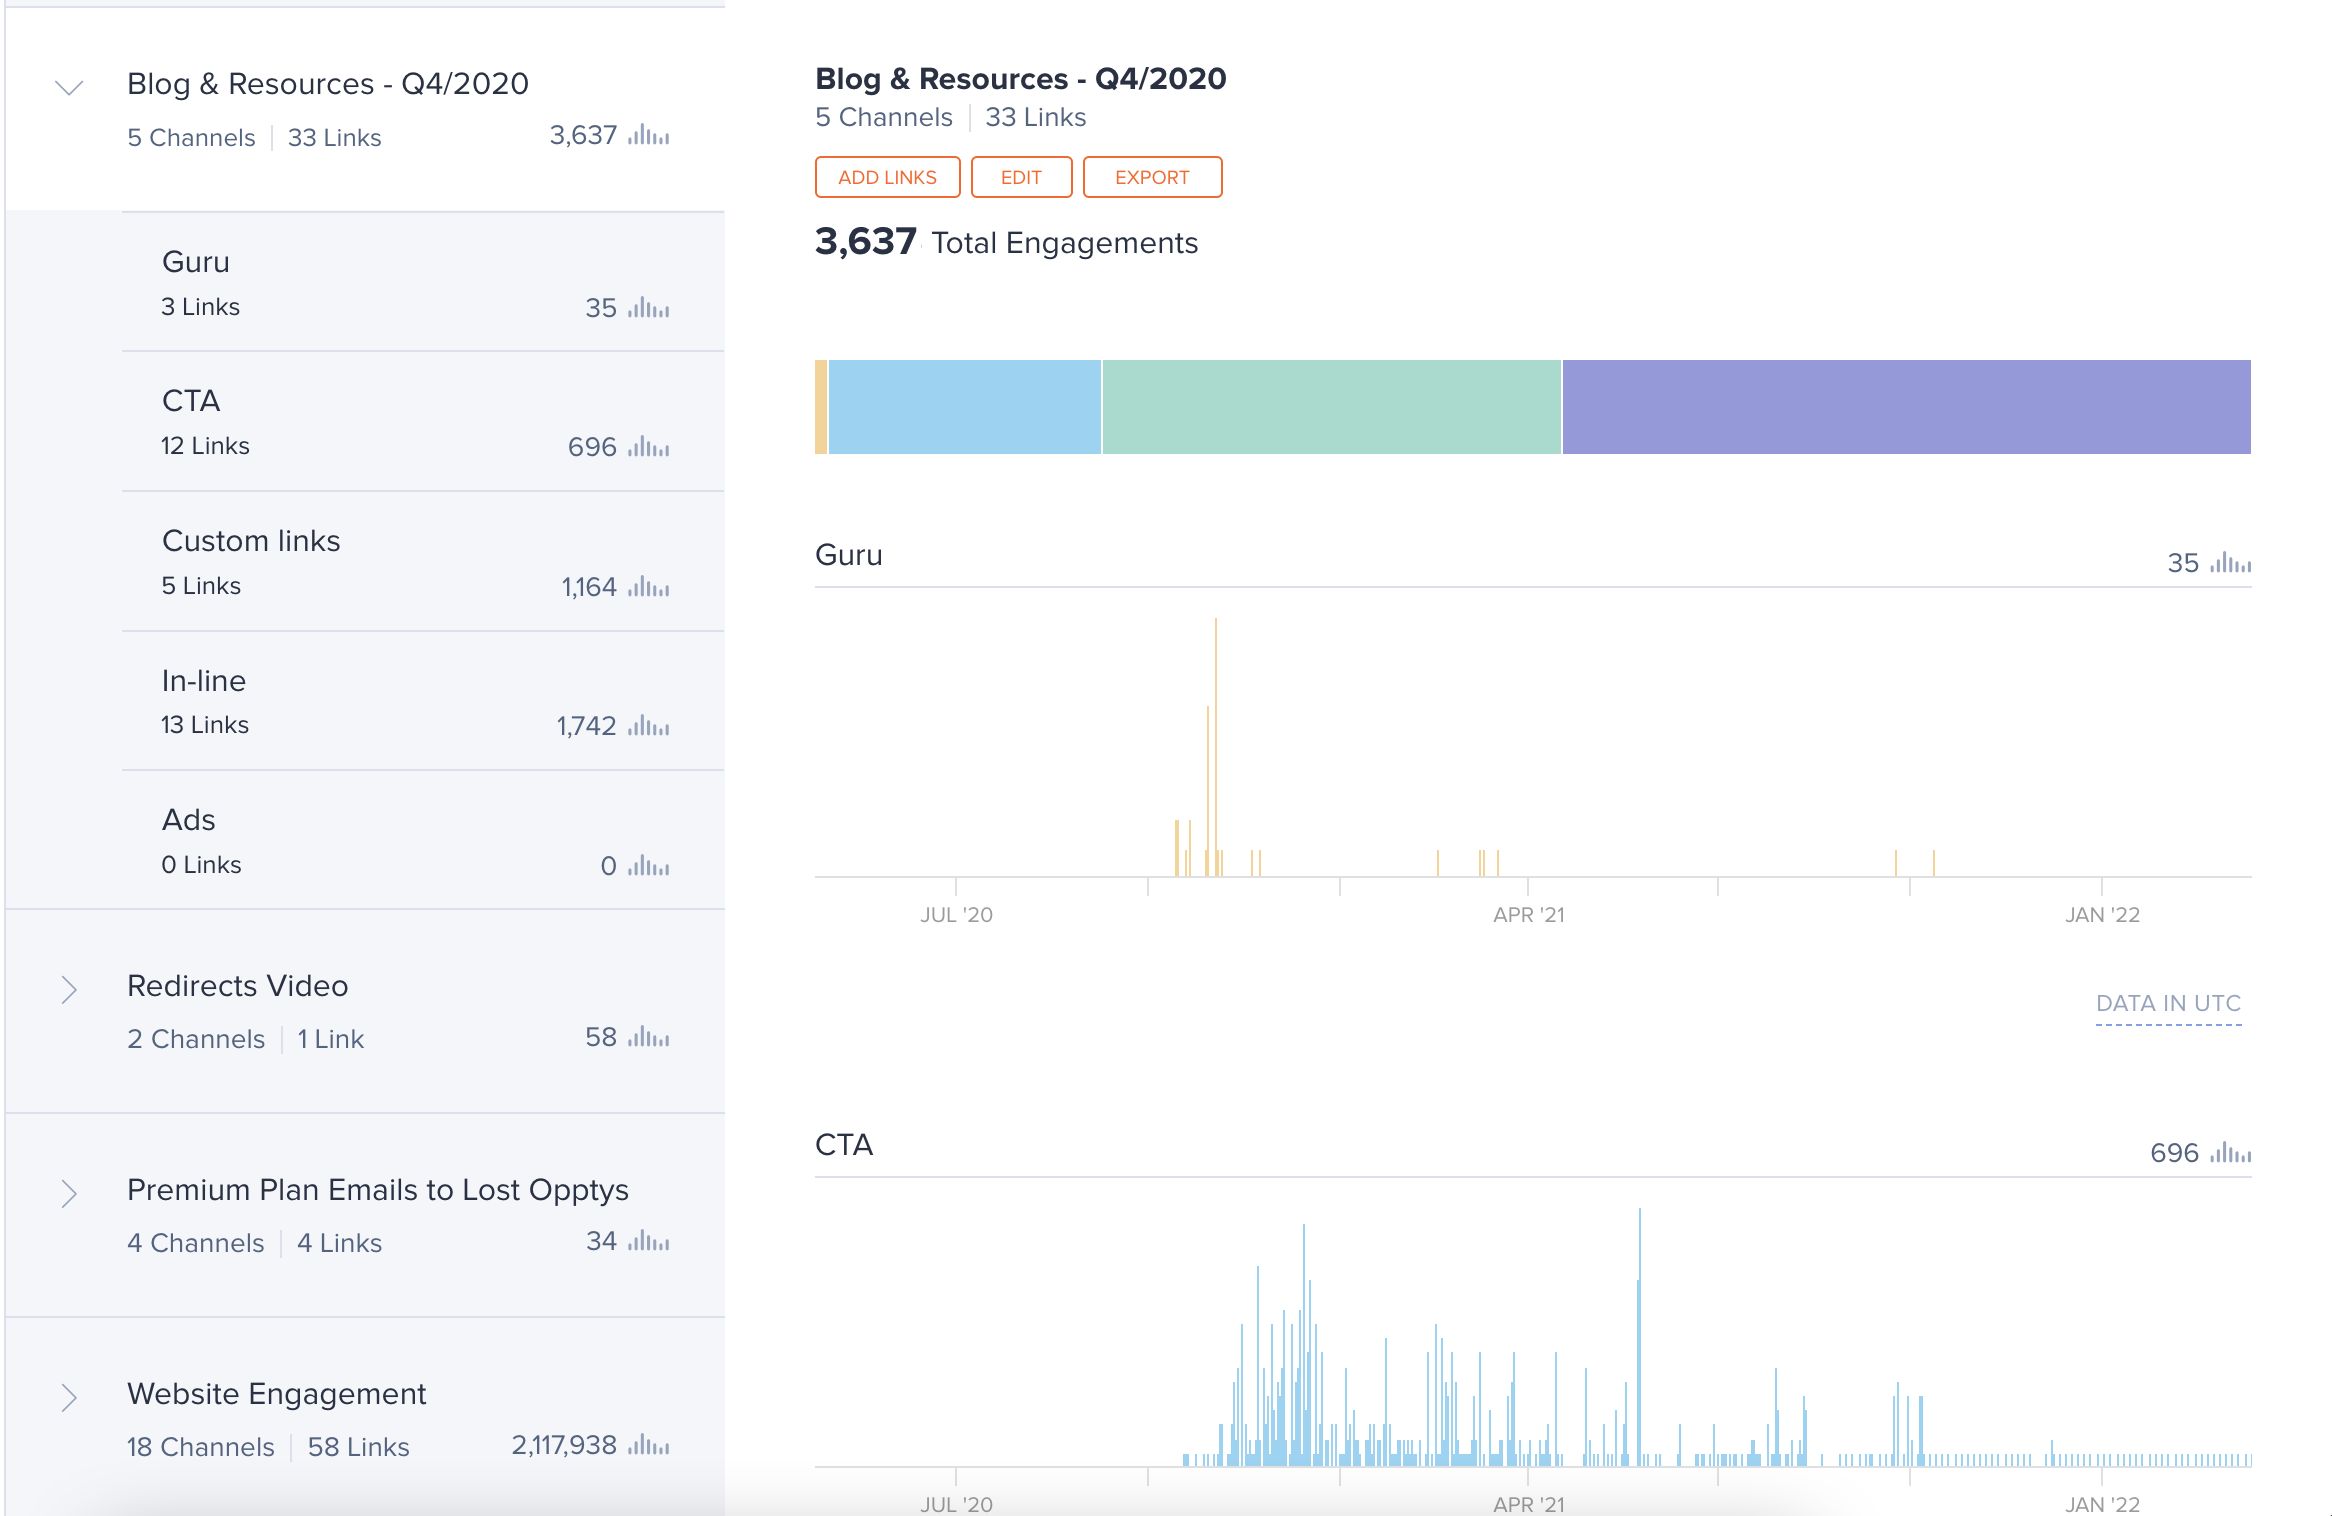Click chart icon beside Redirects Video 58
The image size is (2332, 1516).
(648, 1038)
